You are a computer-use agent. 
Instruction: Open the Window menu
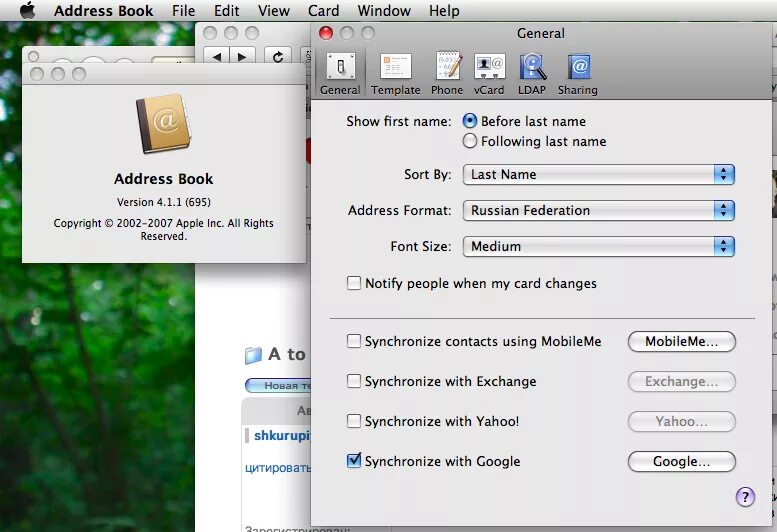(x=384, y=10)
